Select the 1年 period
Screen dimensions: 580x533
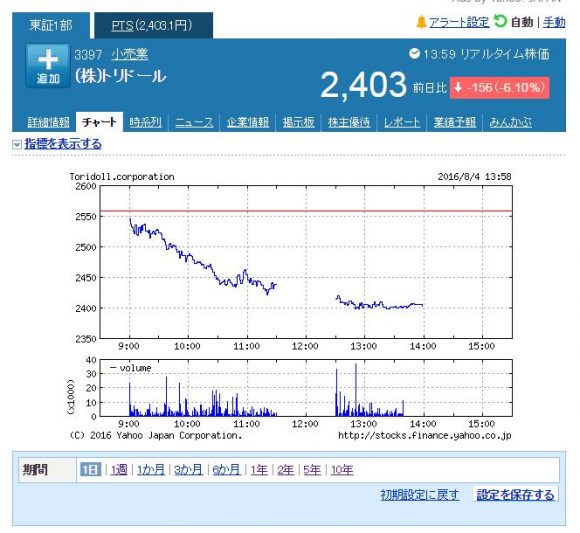(259, 470)
